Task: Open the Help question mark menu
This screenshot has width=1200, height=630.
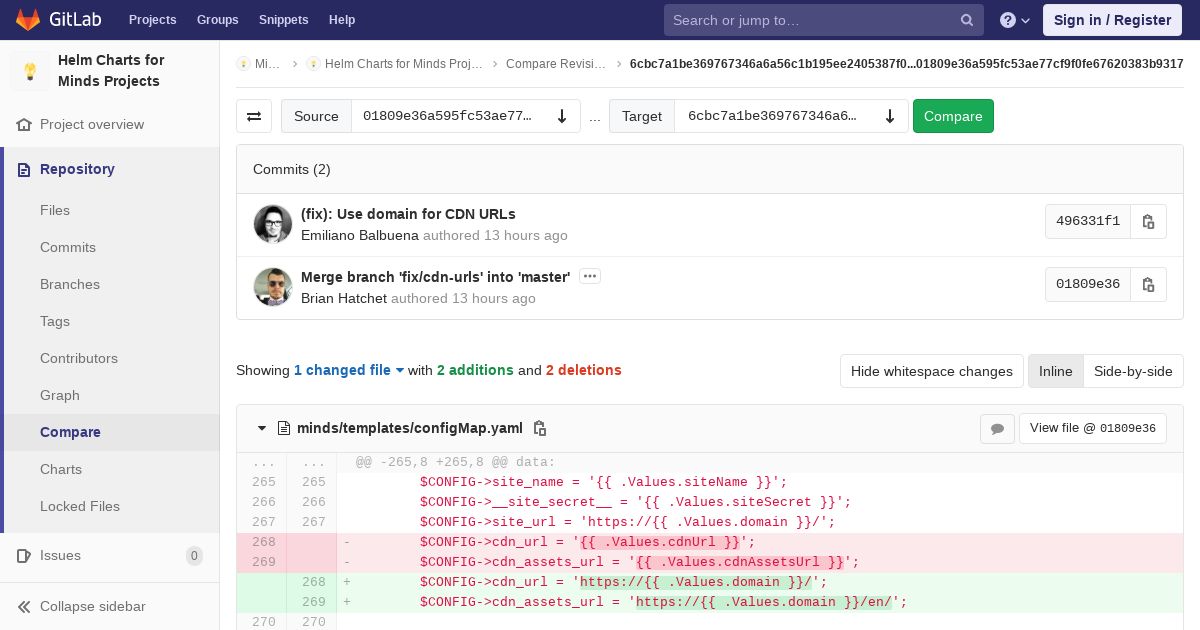Action: [1014, 20]
